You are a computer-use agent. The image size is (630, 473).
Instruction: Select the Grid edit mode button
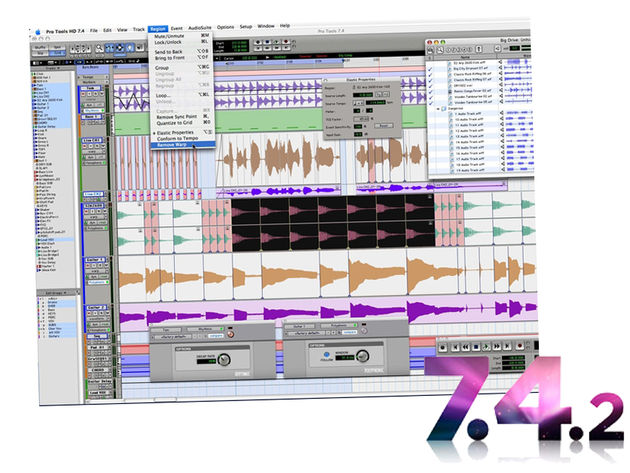point(57,53)
